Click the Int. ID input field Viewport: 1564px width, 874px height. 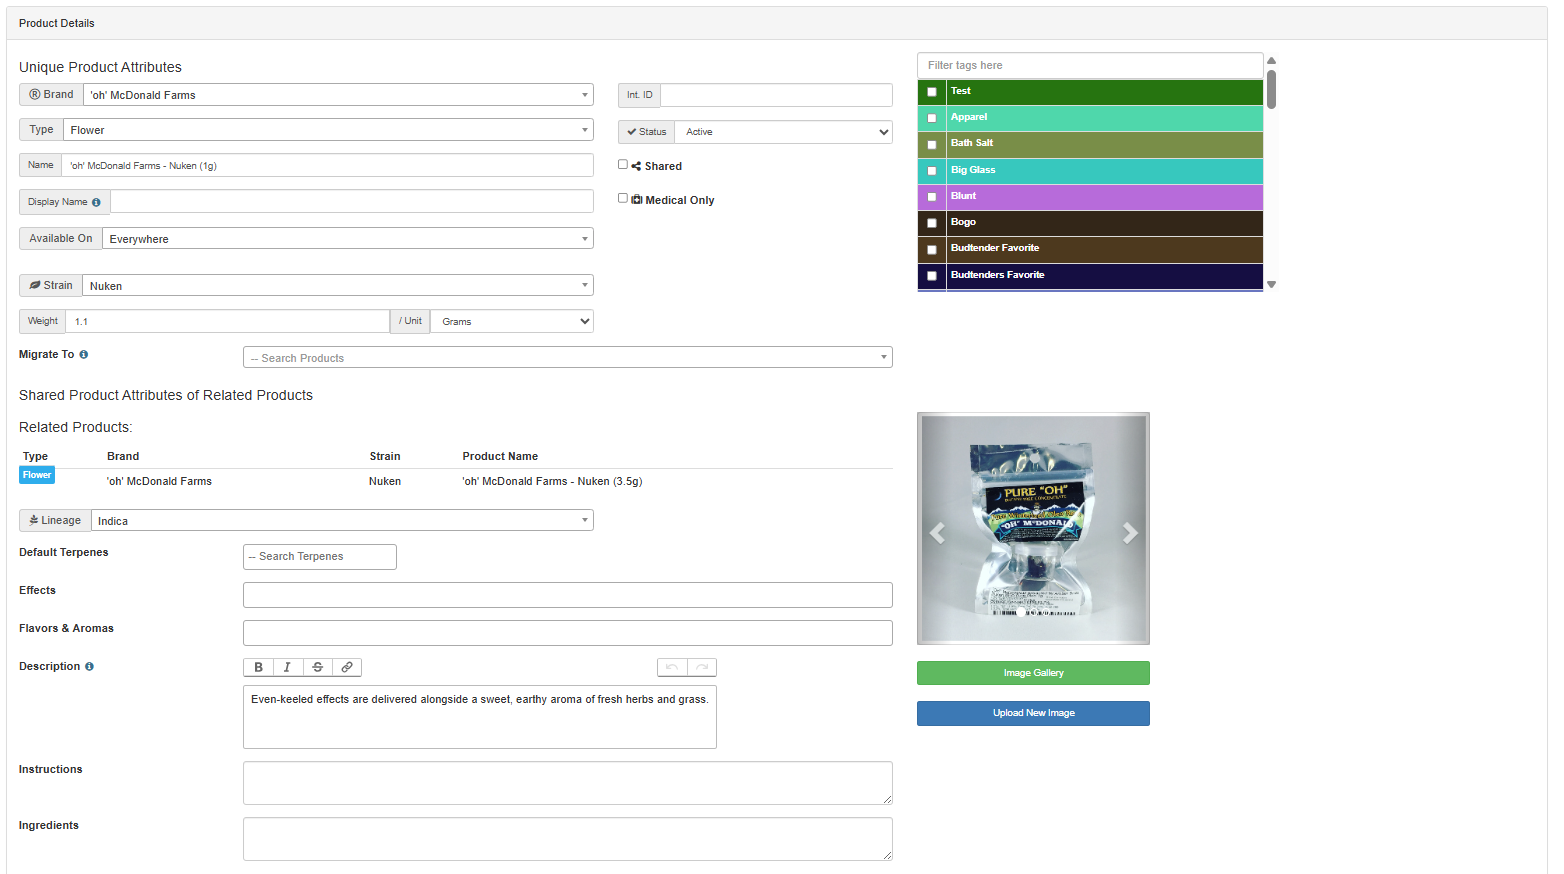(776, 95)
